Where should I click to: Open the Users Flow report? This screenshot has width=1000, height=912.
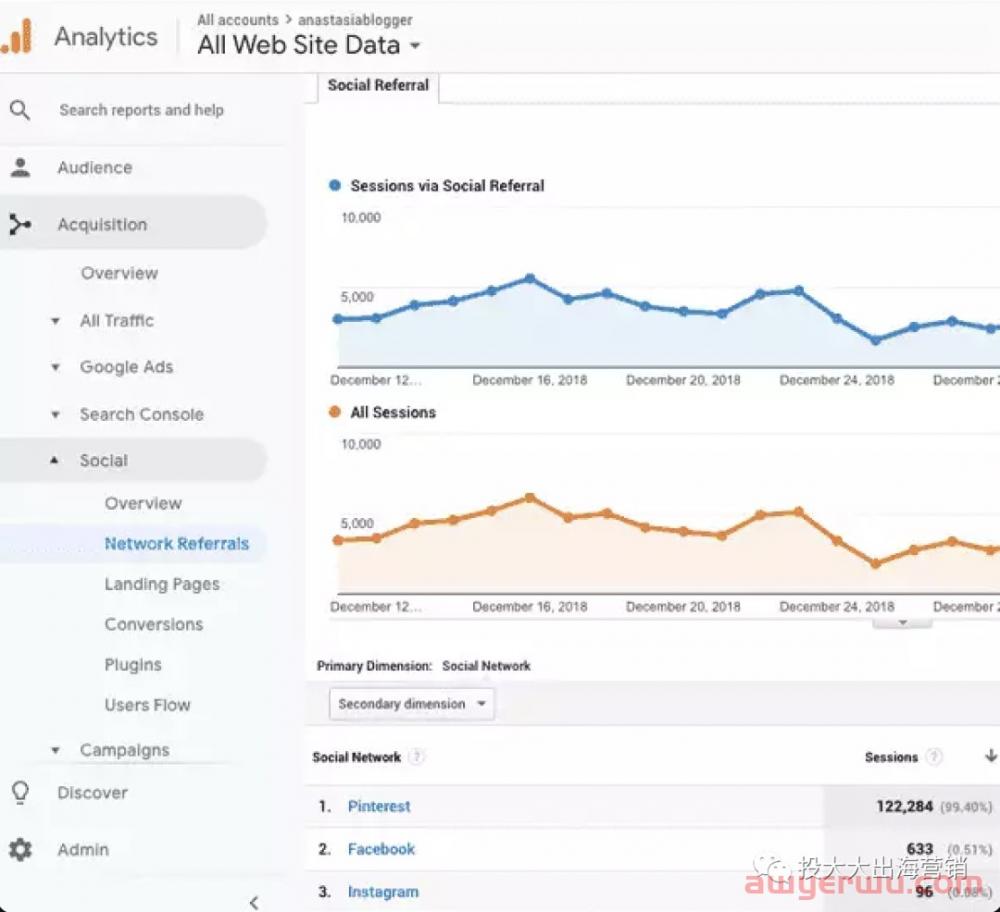tap(147, 705)
